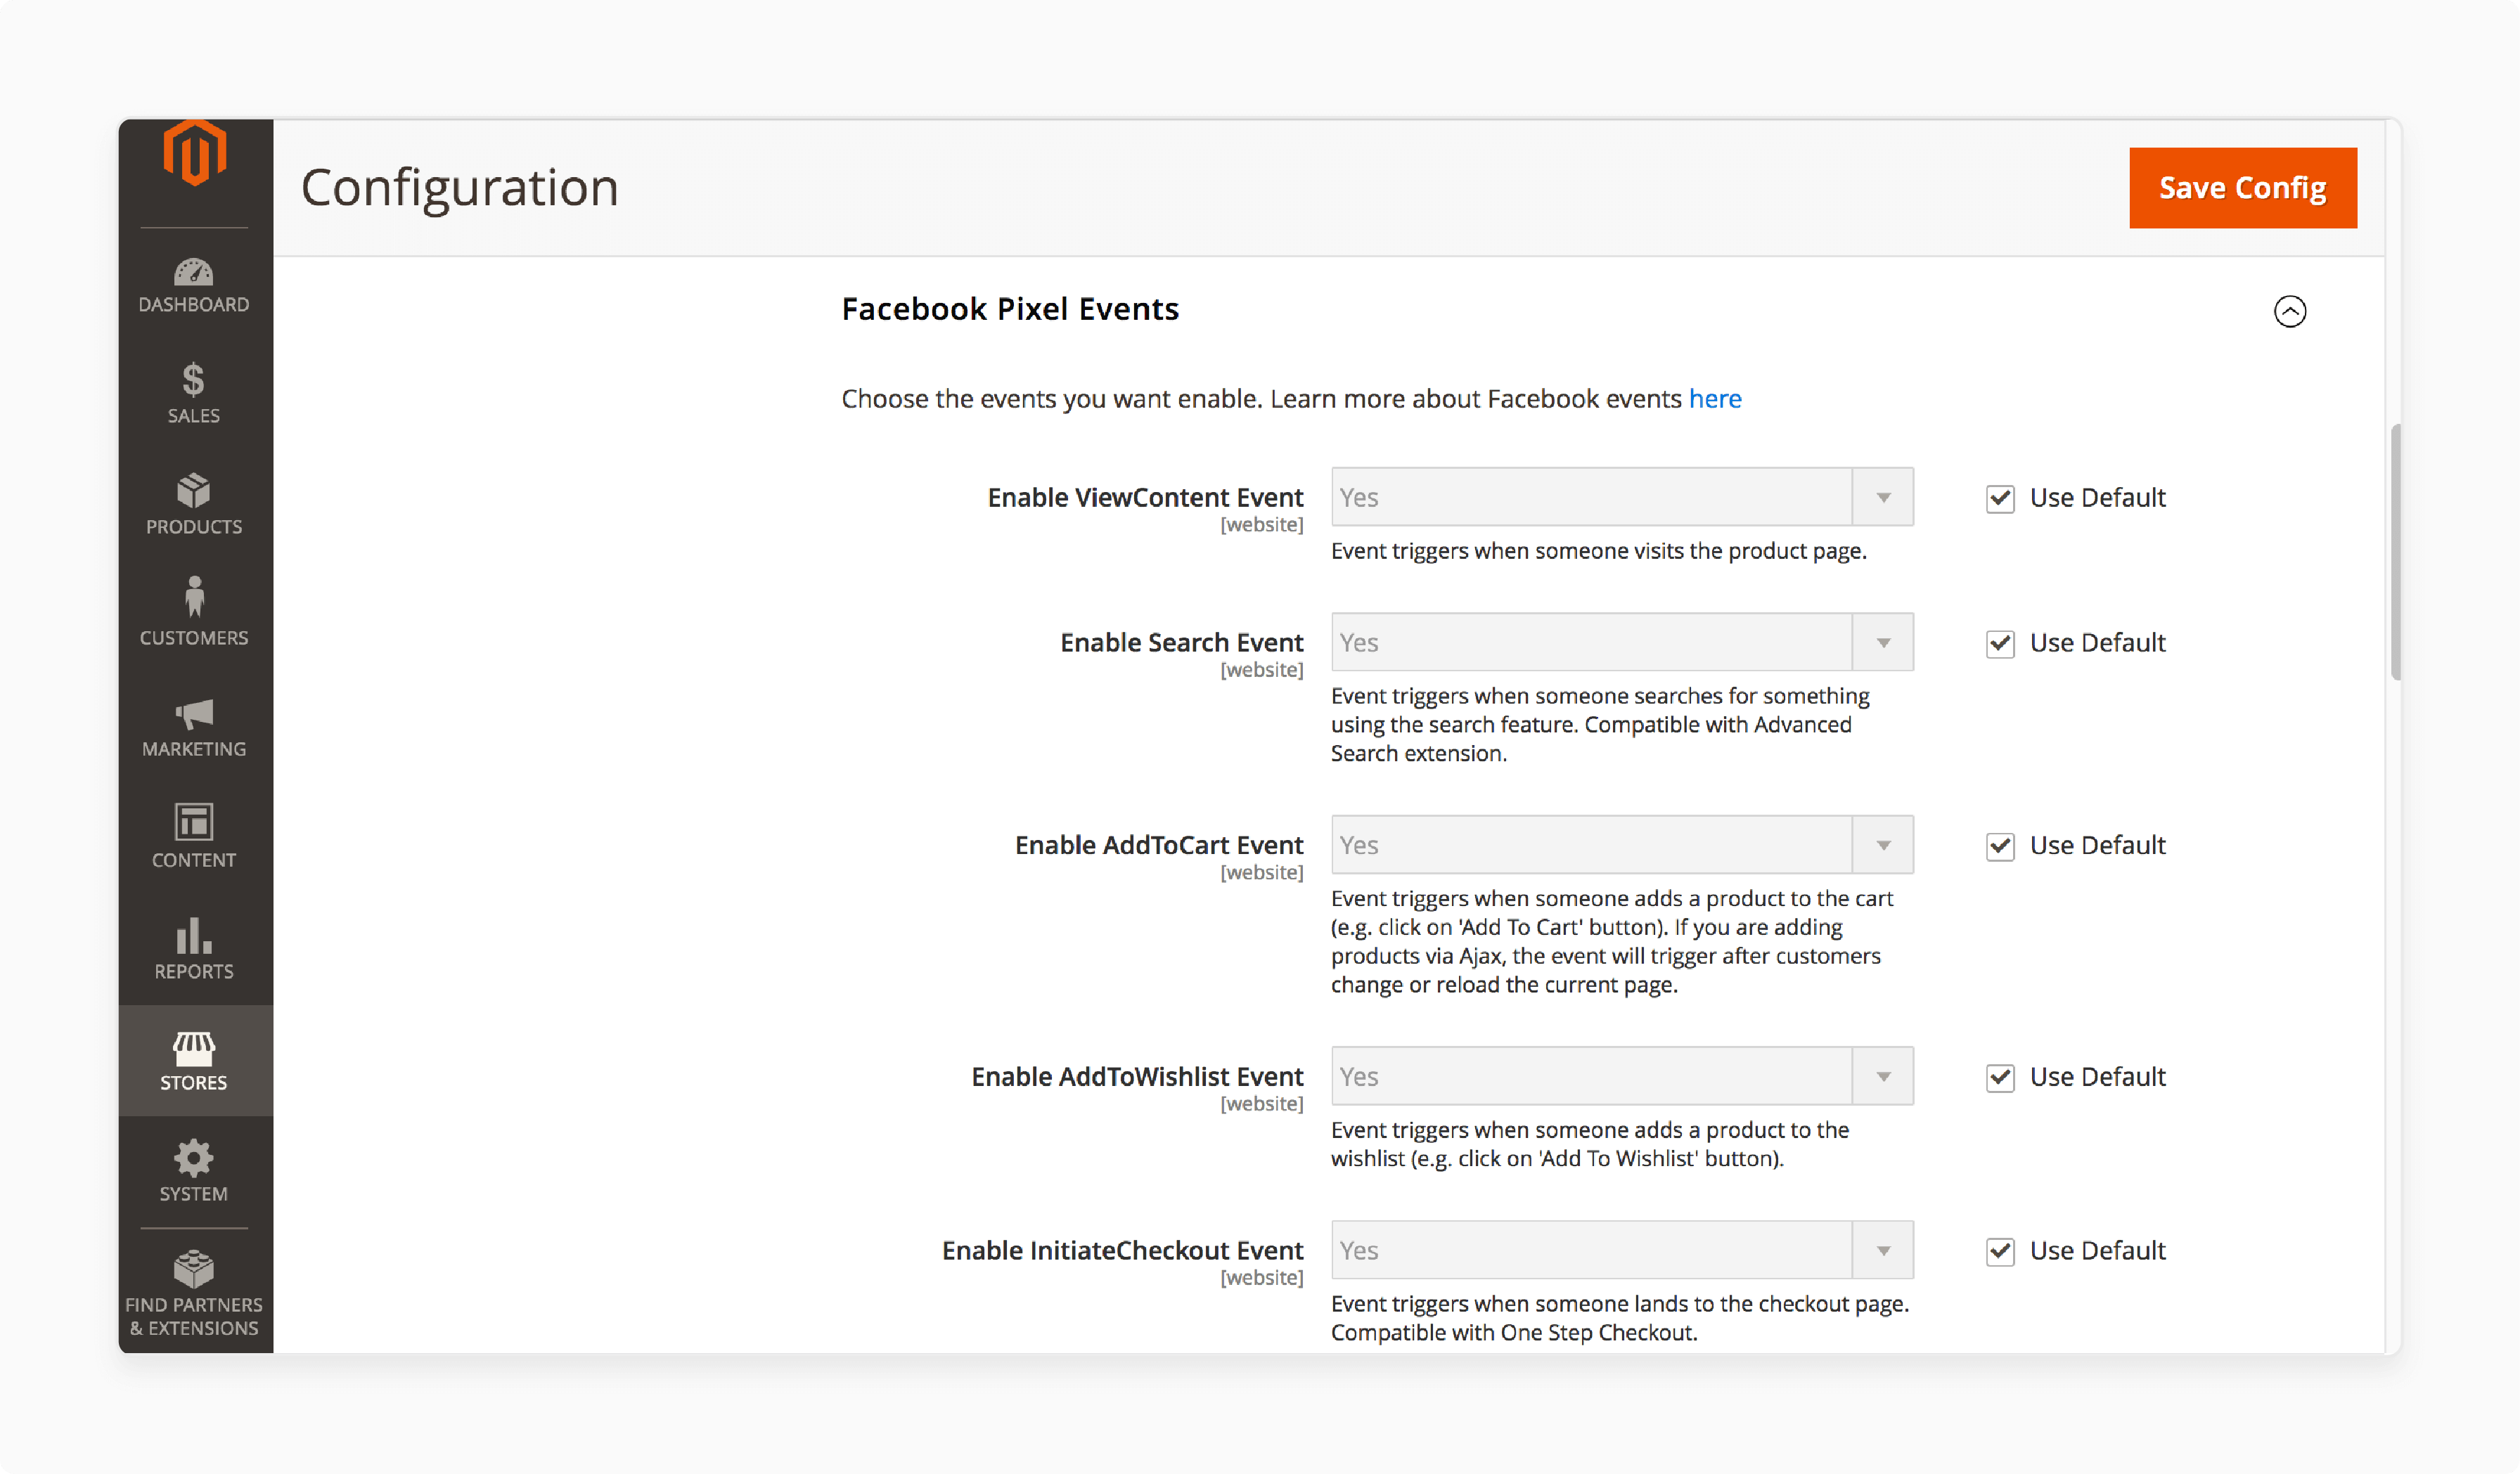Follow the 'here' Facebook events link
Viewport: 2520px width, 1474px height.
click(x=1715, y=399)
